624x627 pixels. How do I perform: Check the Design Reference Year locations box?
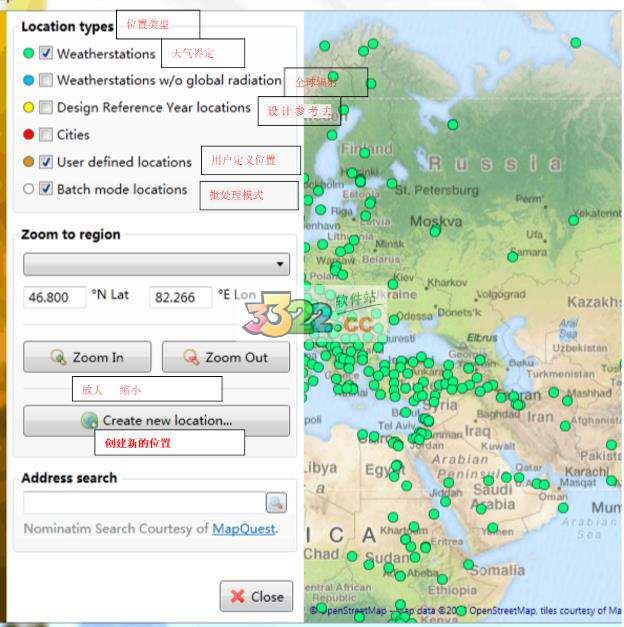[46, 108]
